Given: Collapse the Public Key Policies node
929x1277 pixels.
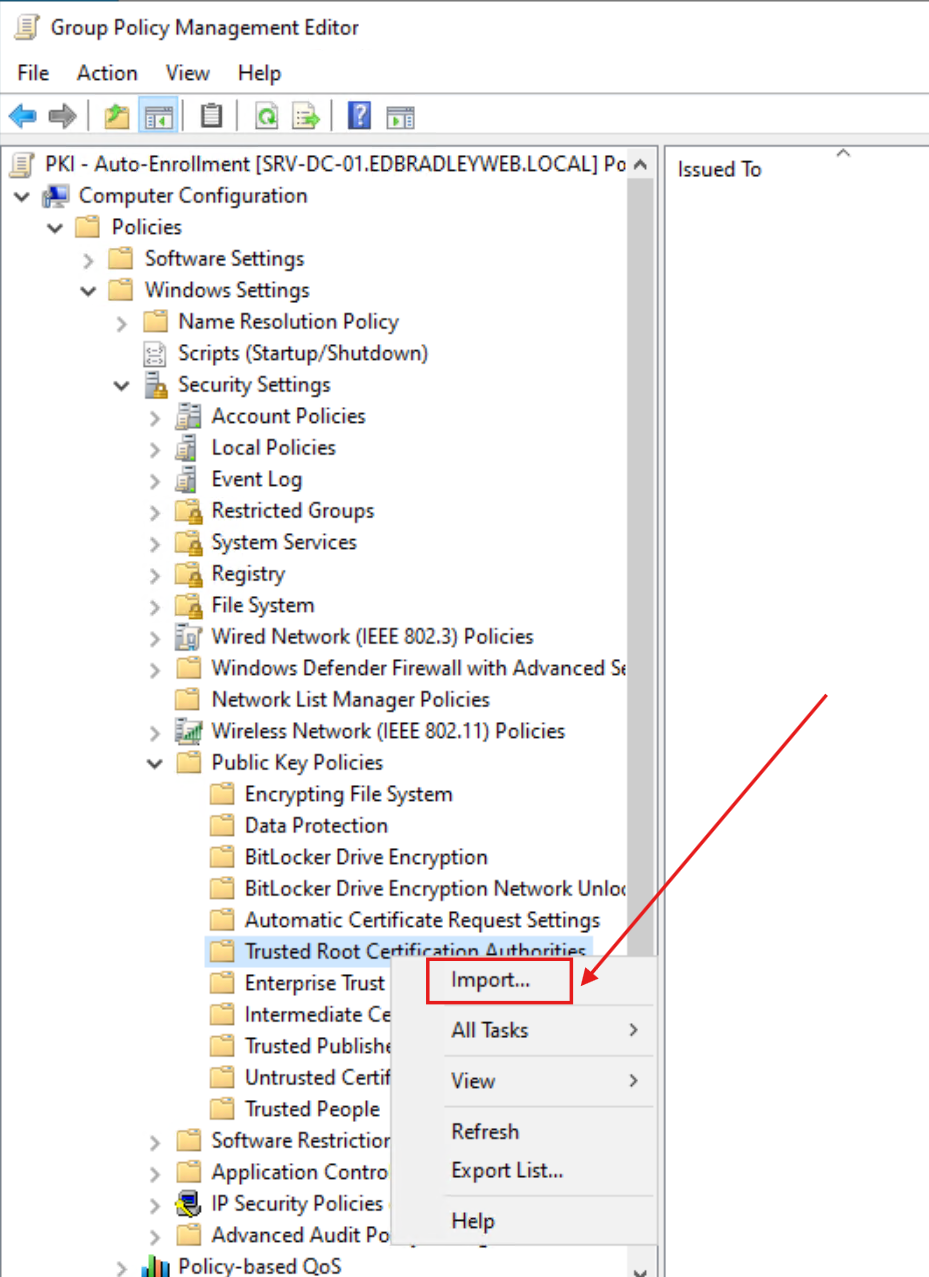Looking at the screenshot, I should (x=154, y=762).
